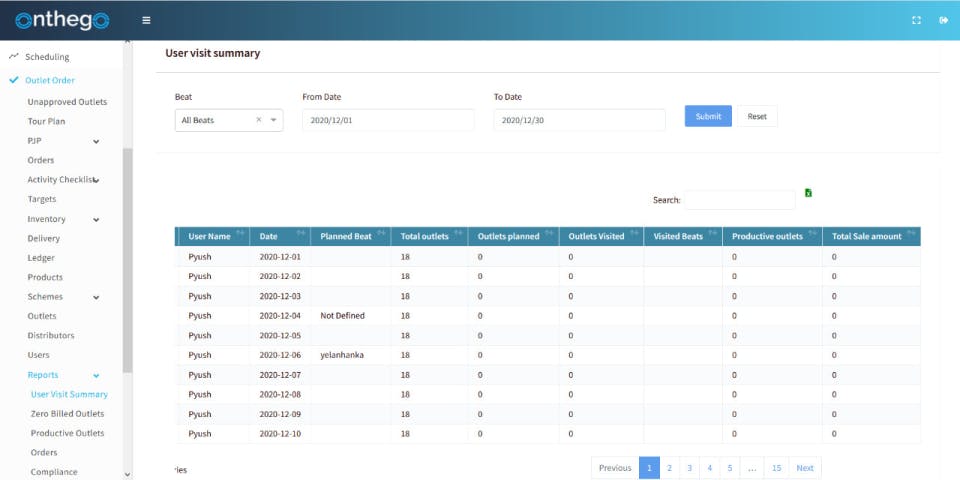The width and height of the screenshot is (960, 480).
Task: Open Unapproved Outlets in sidebar
Action: pyautogui.click(x=67, y=102)
